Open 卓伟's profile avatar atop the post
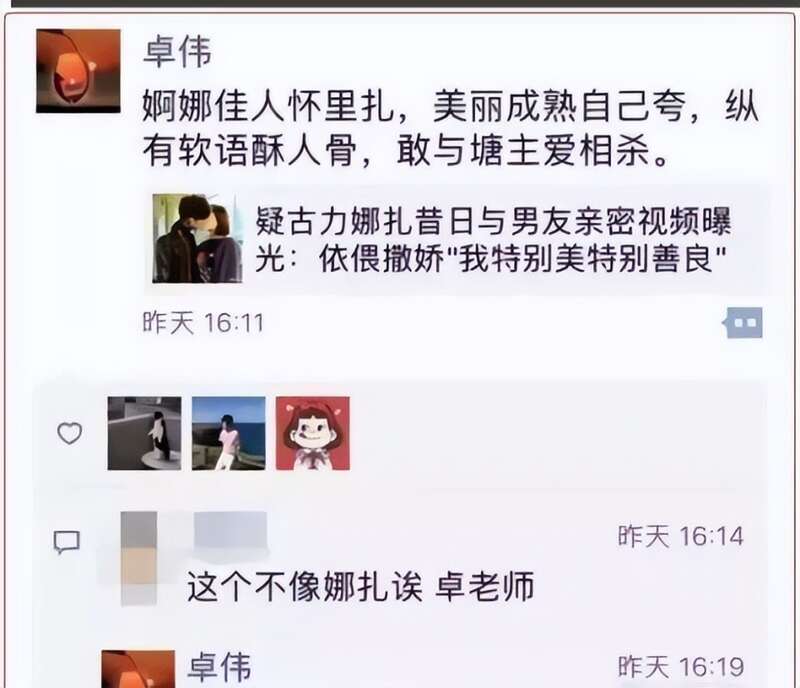800x688 pixels. coord(78,71)
